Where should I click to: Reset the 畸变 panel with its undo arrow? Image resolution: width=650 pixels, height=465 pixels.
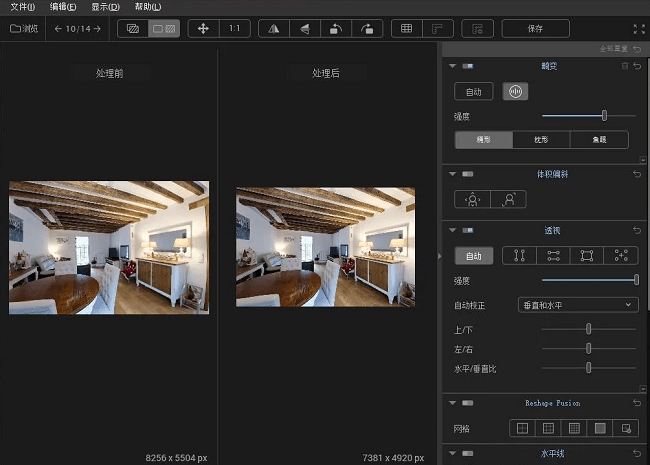coord(637,66)
